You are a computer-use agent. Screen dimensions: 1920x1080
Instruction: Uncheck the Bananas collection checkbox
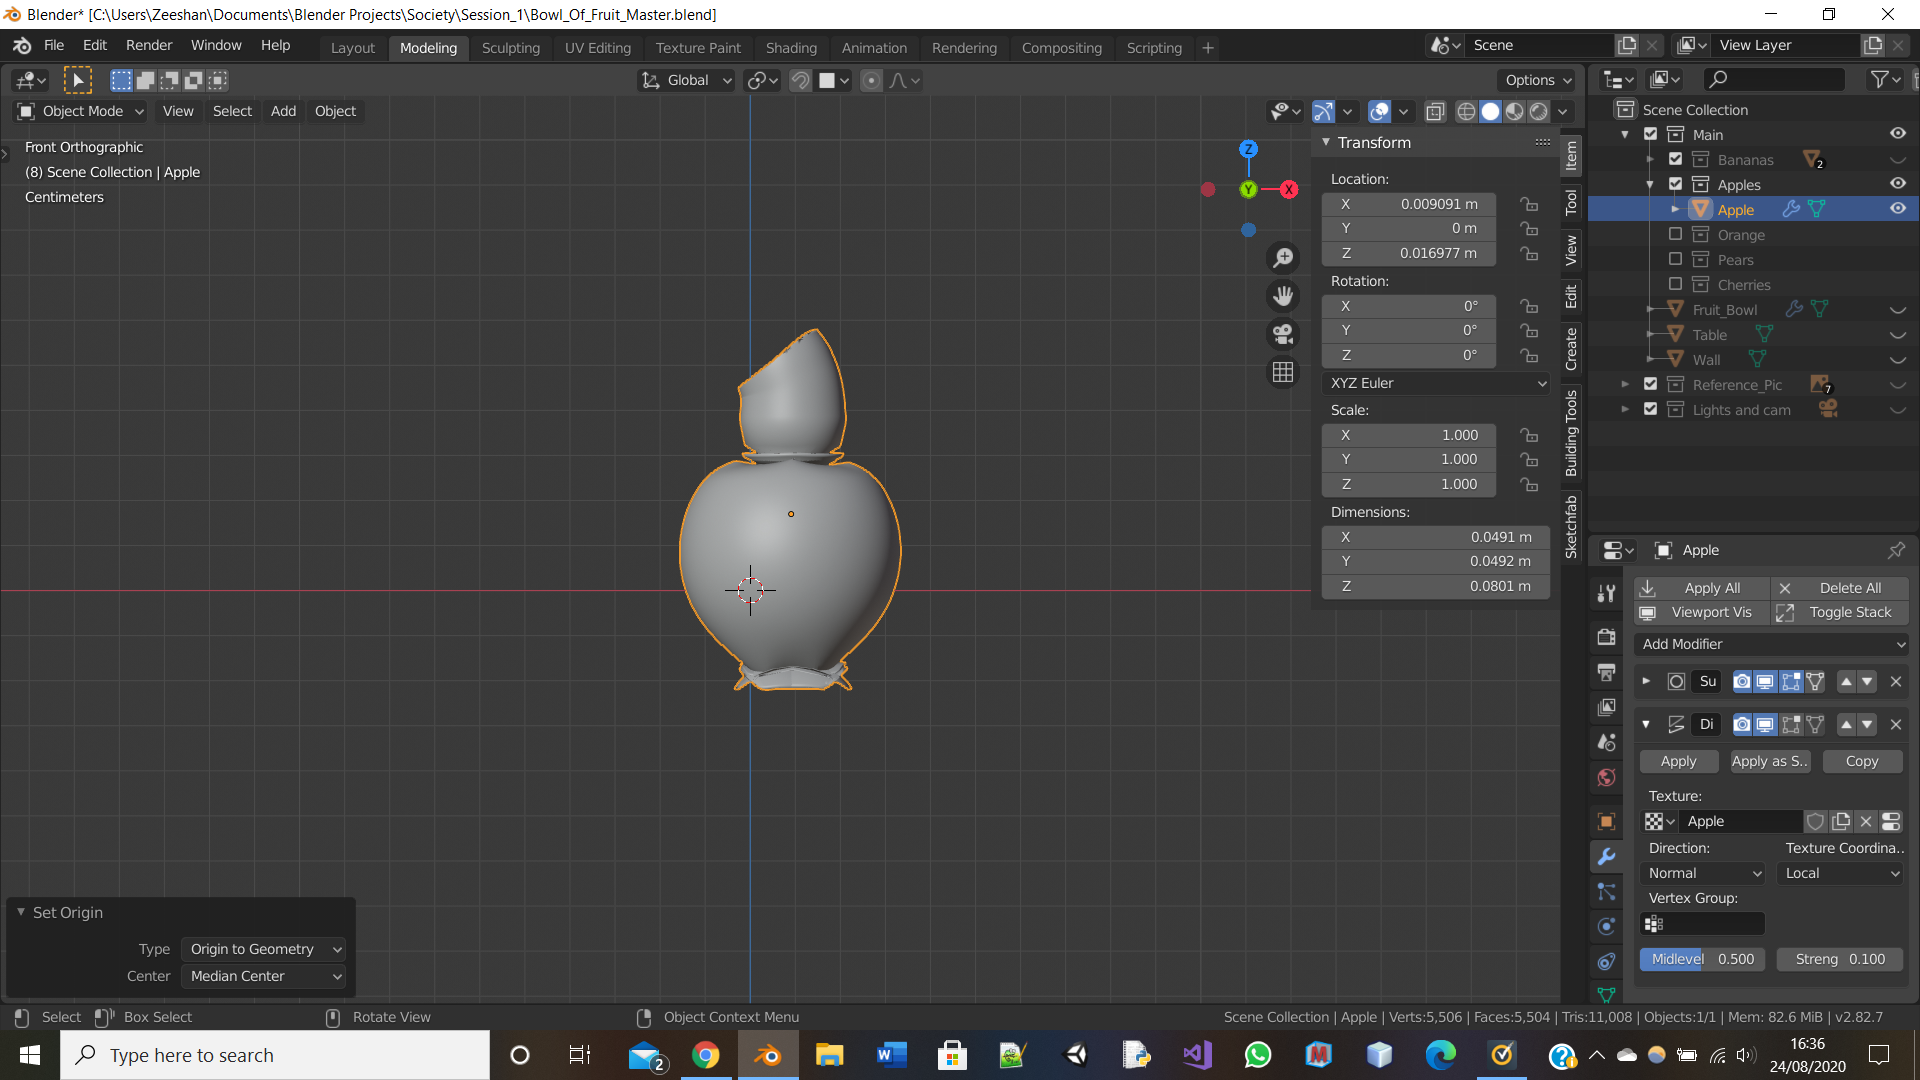(x=1675, y=159)
